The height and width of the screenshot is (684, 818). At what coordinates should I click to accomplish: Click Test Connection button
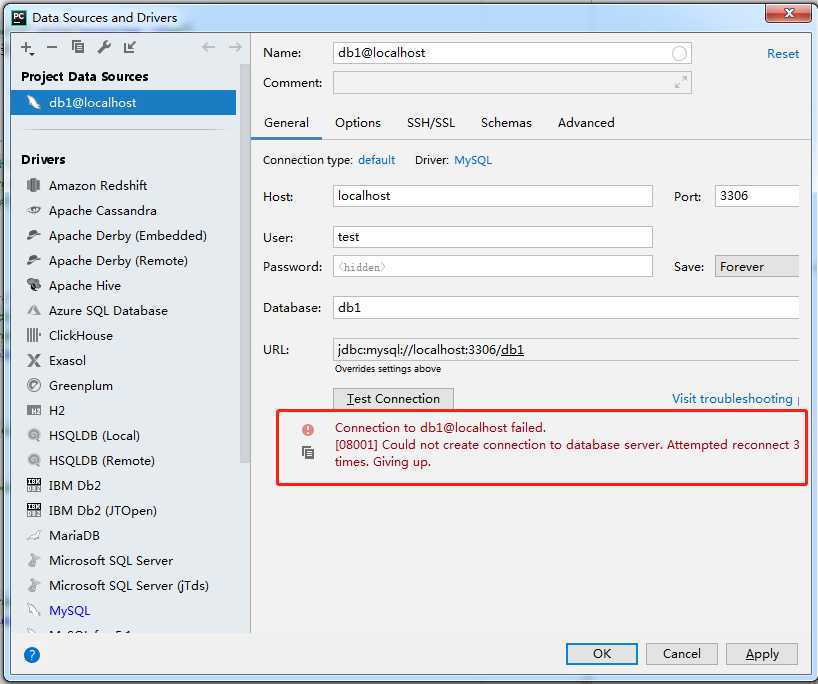pos(393,399)
